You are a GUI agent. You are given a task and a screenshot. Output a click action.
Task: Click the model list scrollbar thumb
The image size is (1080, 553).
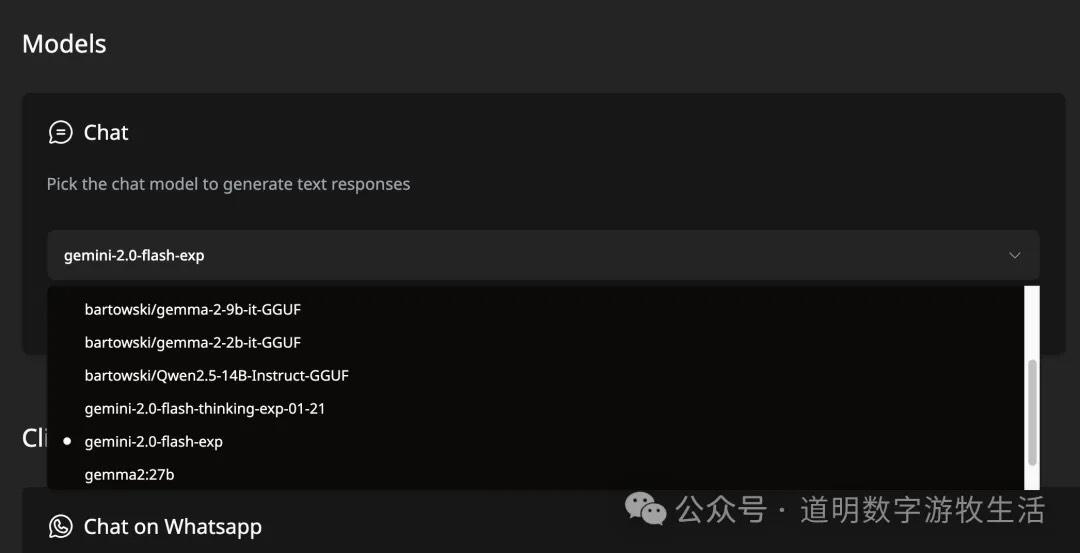pyautogui.click(x=1032, y=412)
